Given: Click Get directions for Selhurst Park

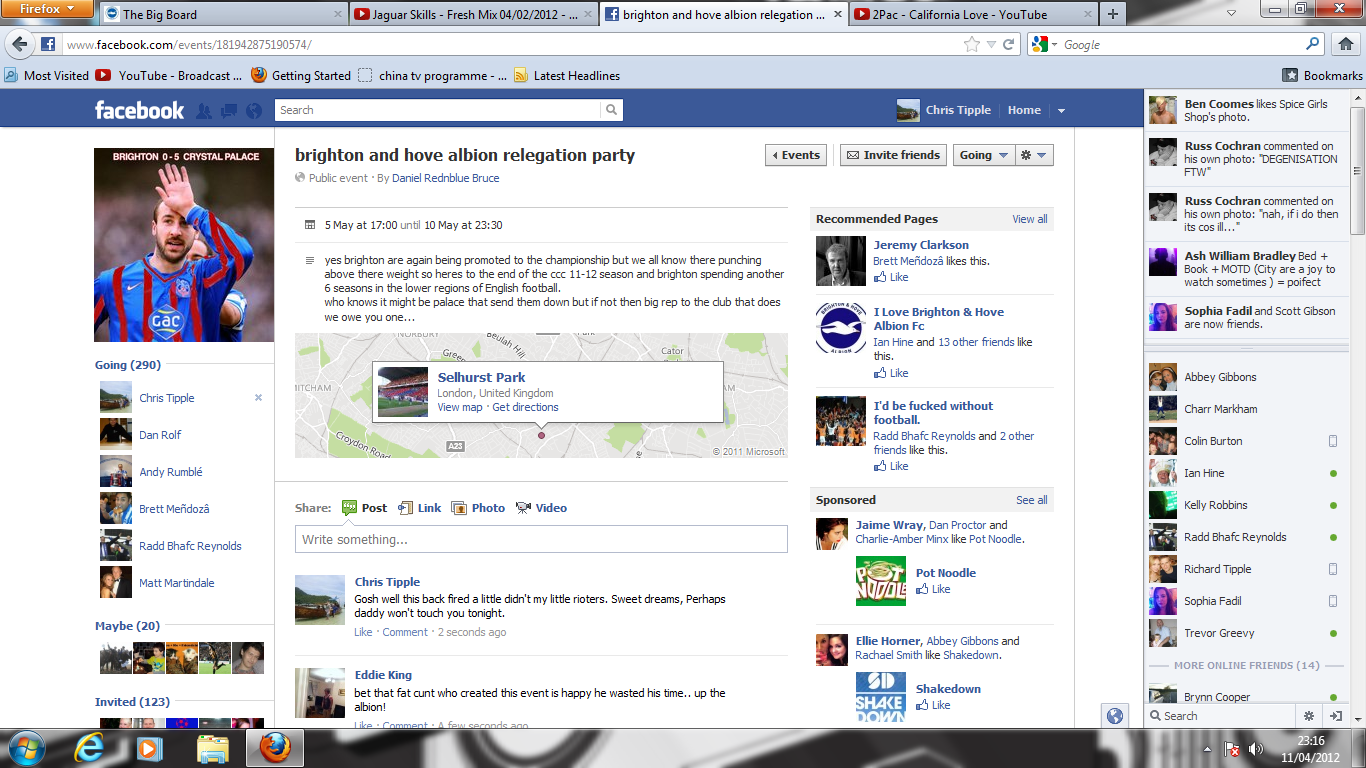Looking at the screenshot, I should (x=525, y=407).
